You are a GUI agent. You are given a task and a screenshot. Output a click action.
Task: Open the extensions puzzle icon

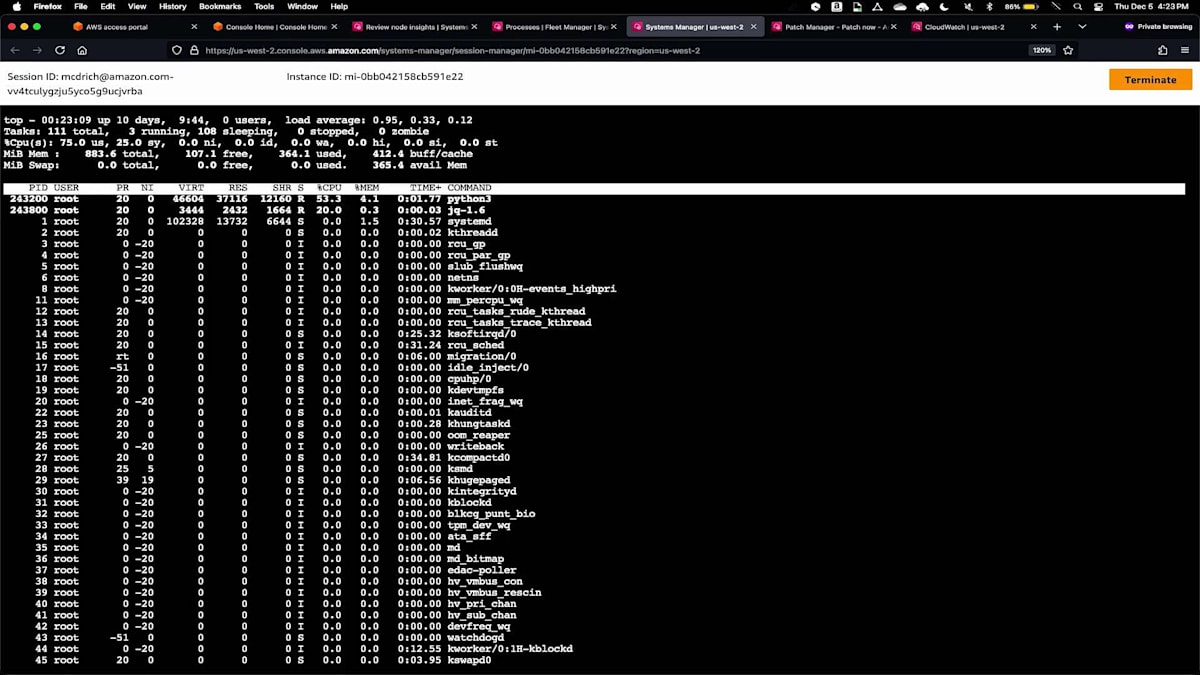pyautogui.click(x=1162, y=50)
